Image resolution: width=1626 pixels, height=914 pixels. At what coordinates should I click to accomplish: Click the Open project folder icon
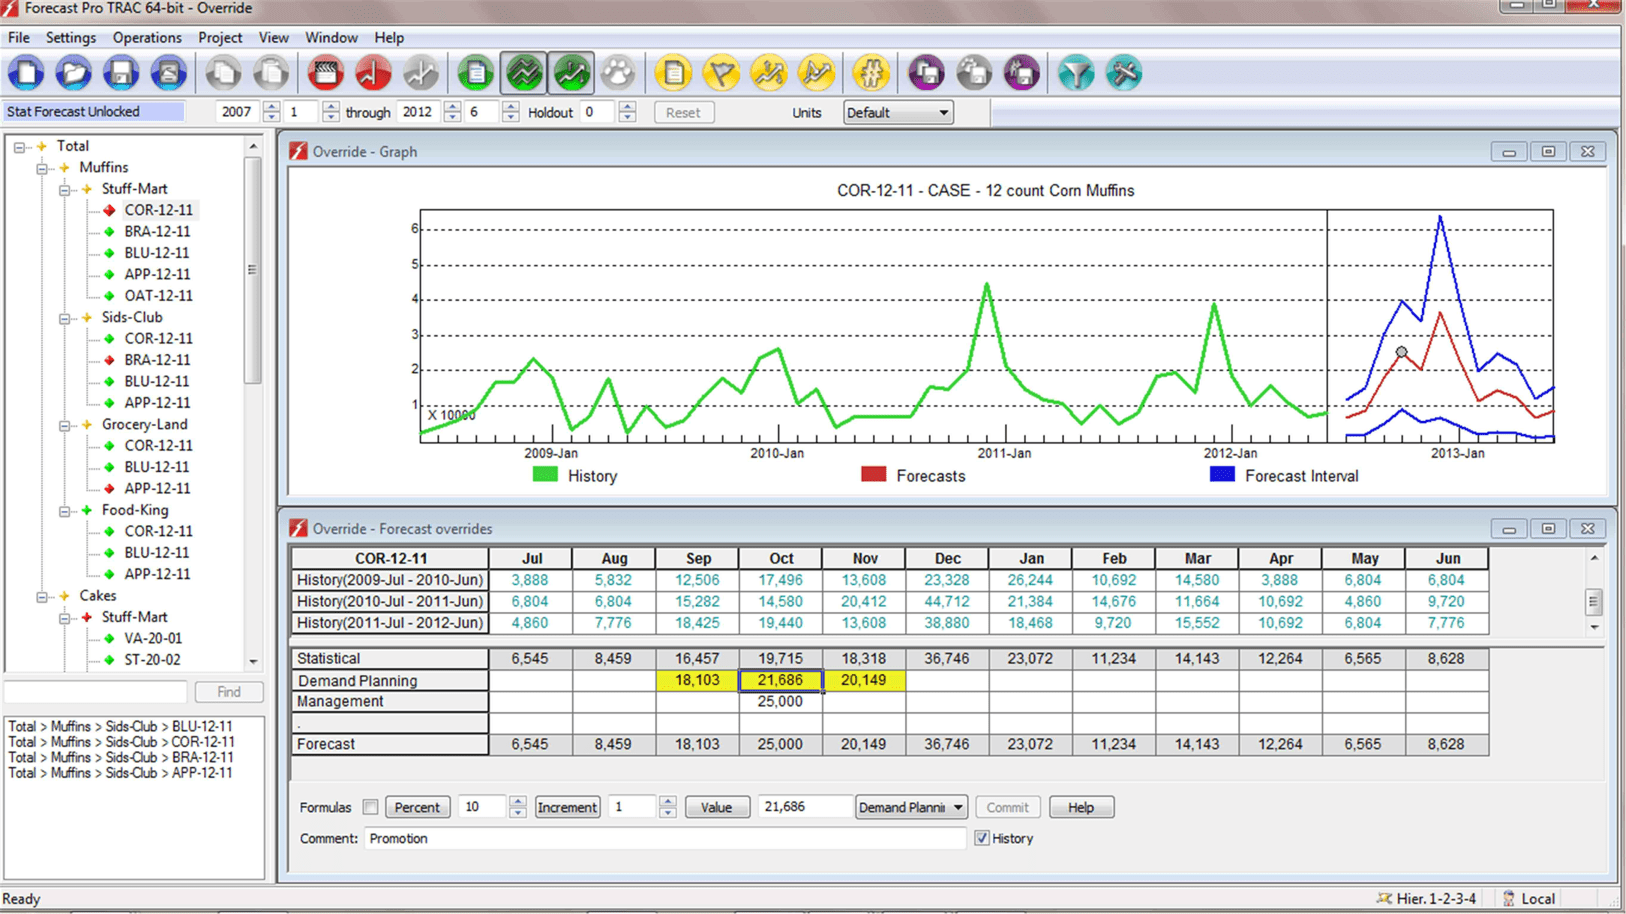(73, 73)
